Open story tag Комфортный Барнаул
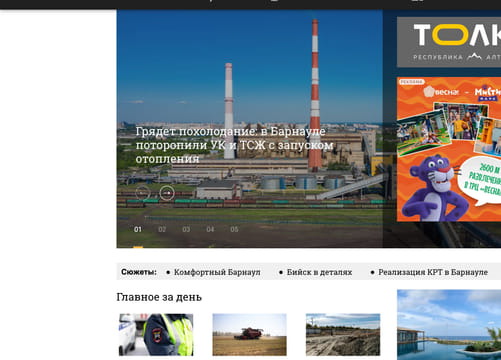Screen dimensions: 501x360 pyautogui.click(x=217, y=272)
